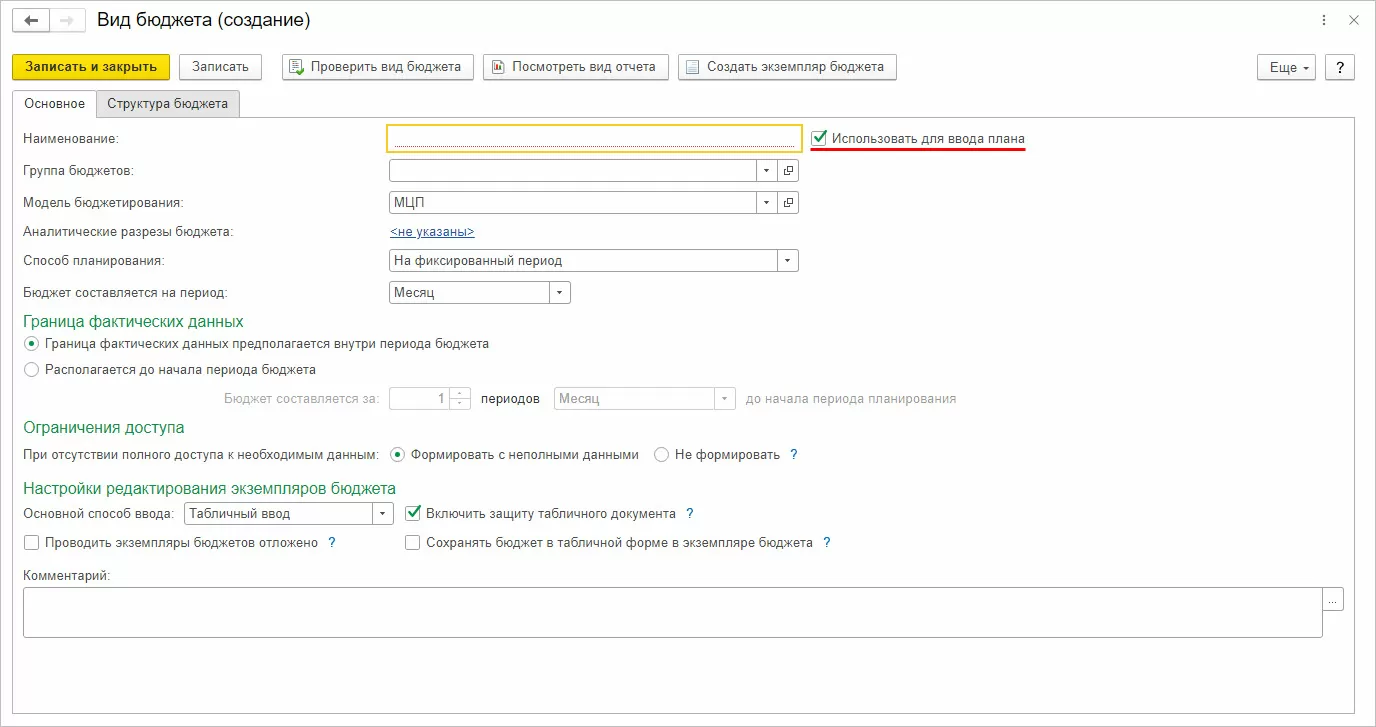Click the help question mark button

click(x=1339, y=67)
